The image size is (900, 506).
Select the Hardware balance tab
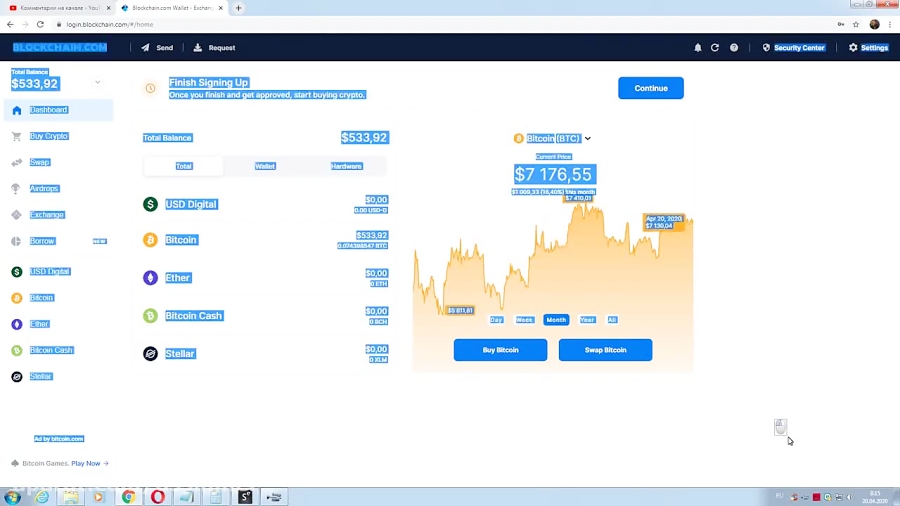346,166
